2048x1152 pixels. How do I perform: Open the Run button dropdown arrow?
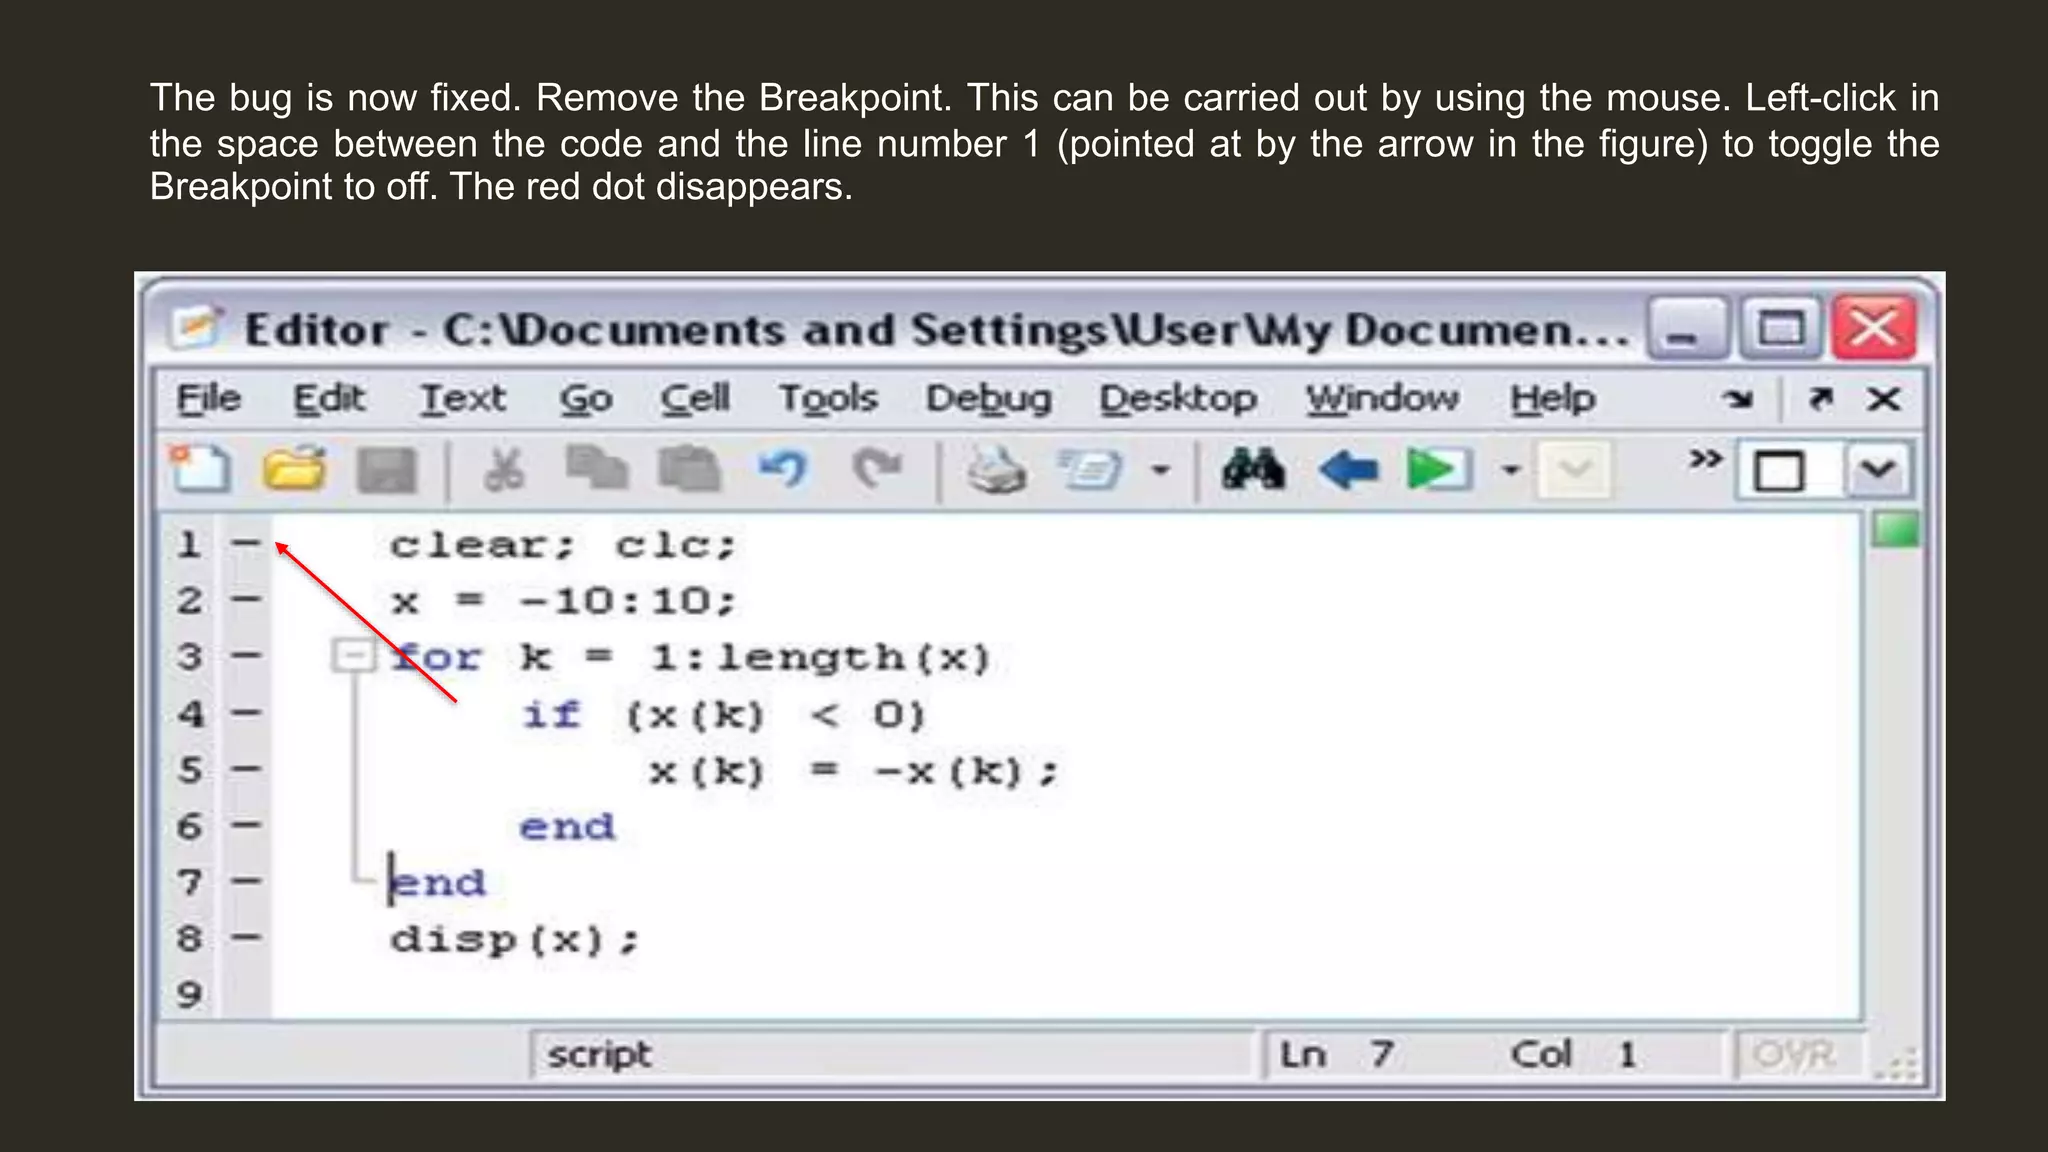[1511, 470]
